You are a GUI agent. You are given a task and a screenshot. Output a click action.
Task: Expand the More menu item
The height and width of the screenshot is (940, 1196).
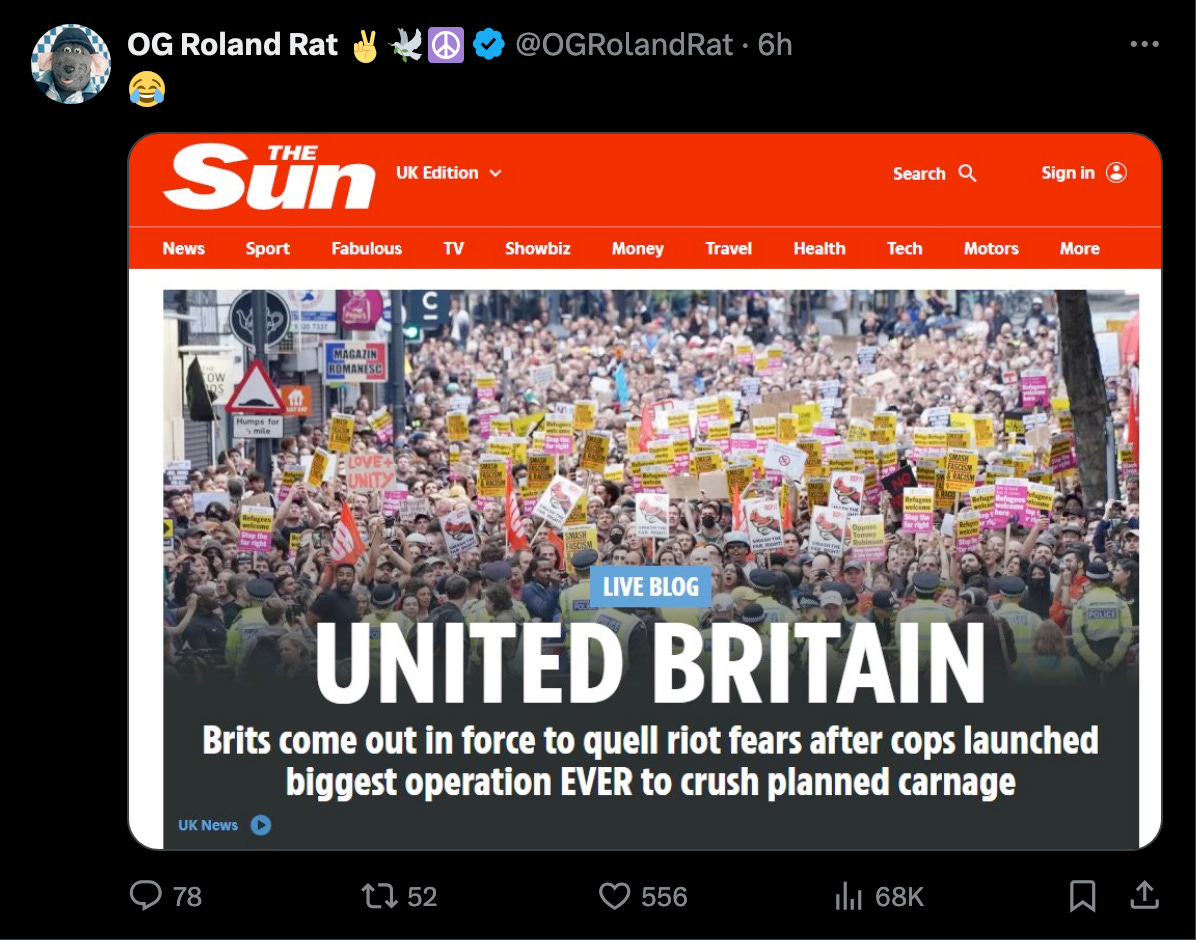point(1079,249)
